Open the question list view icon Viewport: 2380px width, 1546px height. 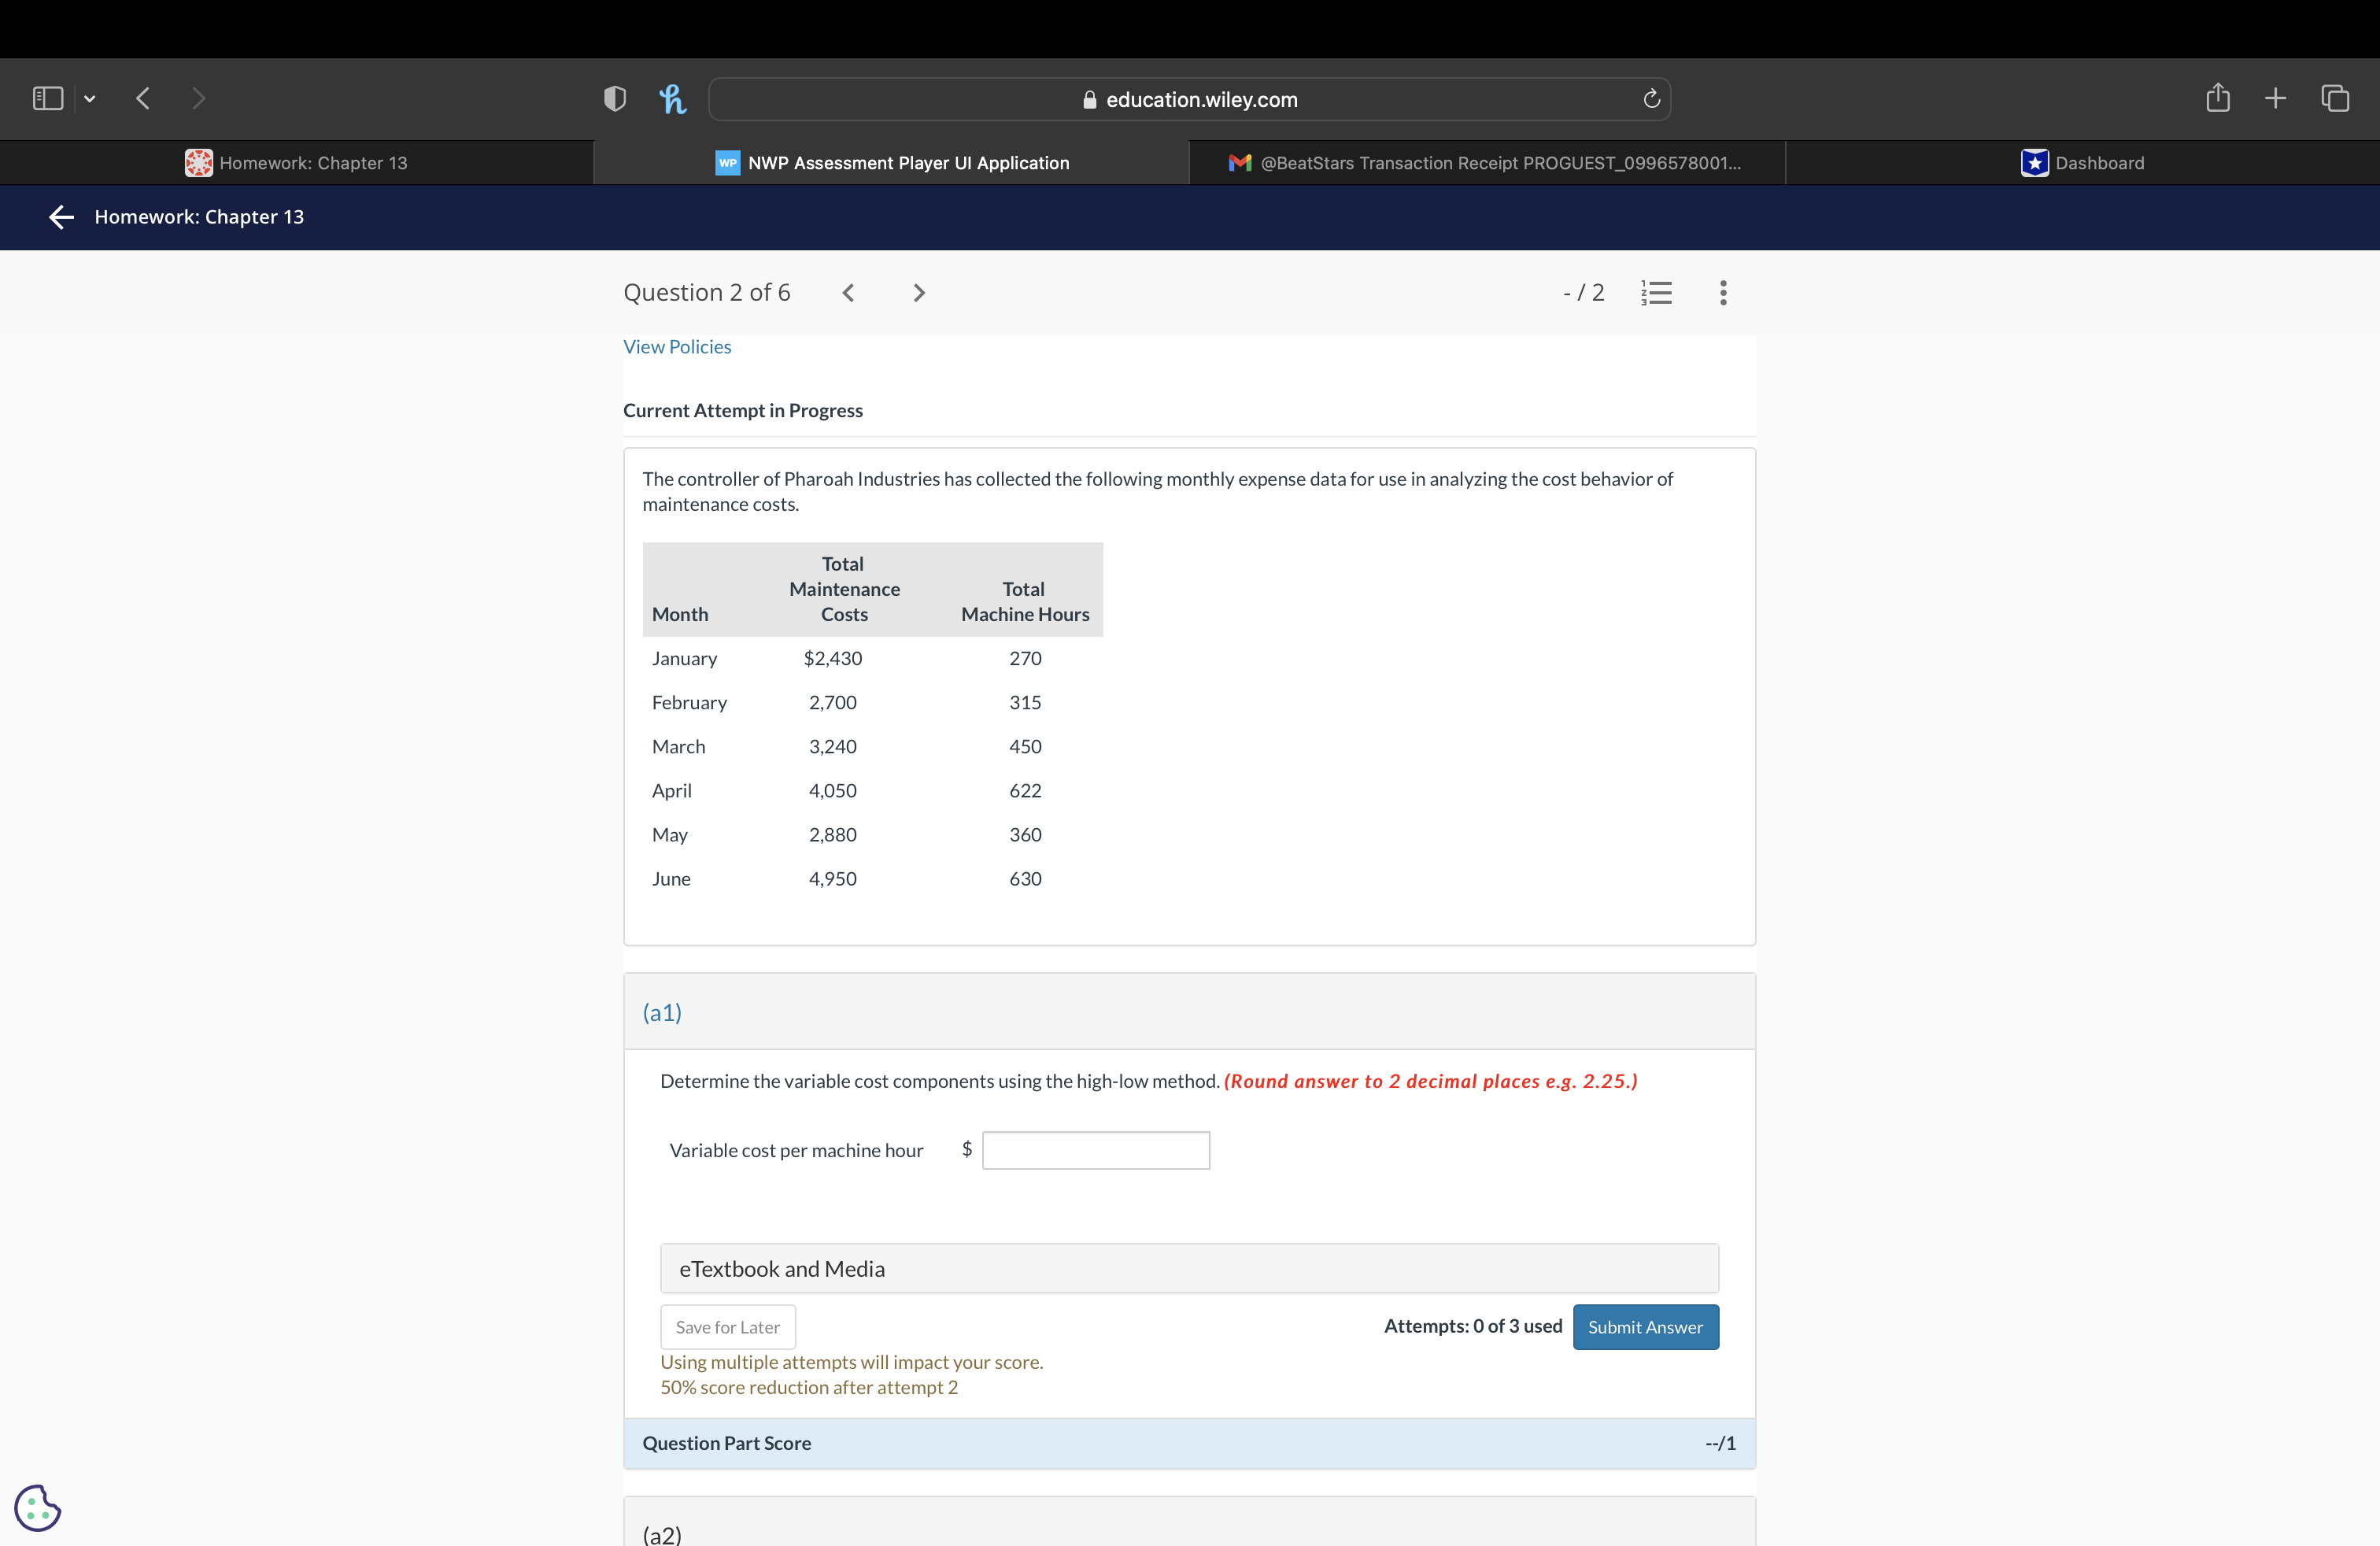click(1656, 292)
